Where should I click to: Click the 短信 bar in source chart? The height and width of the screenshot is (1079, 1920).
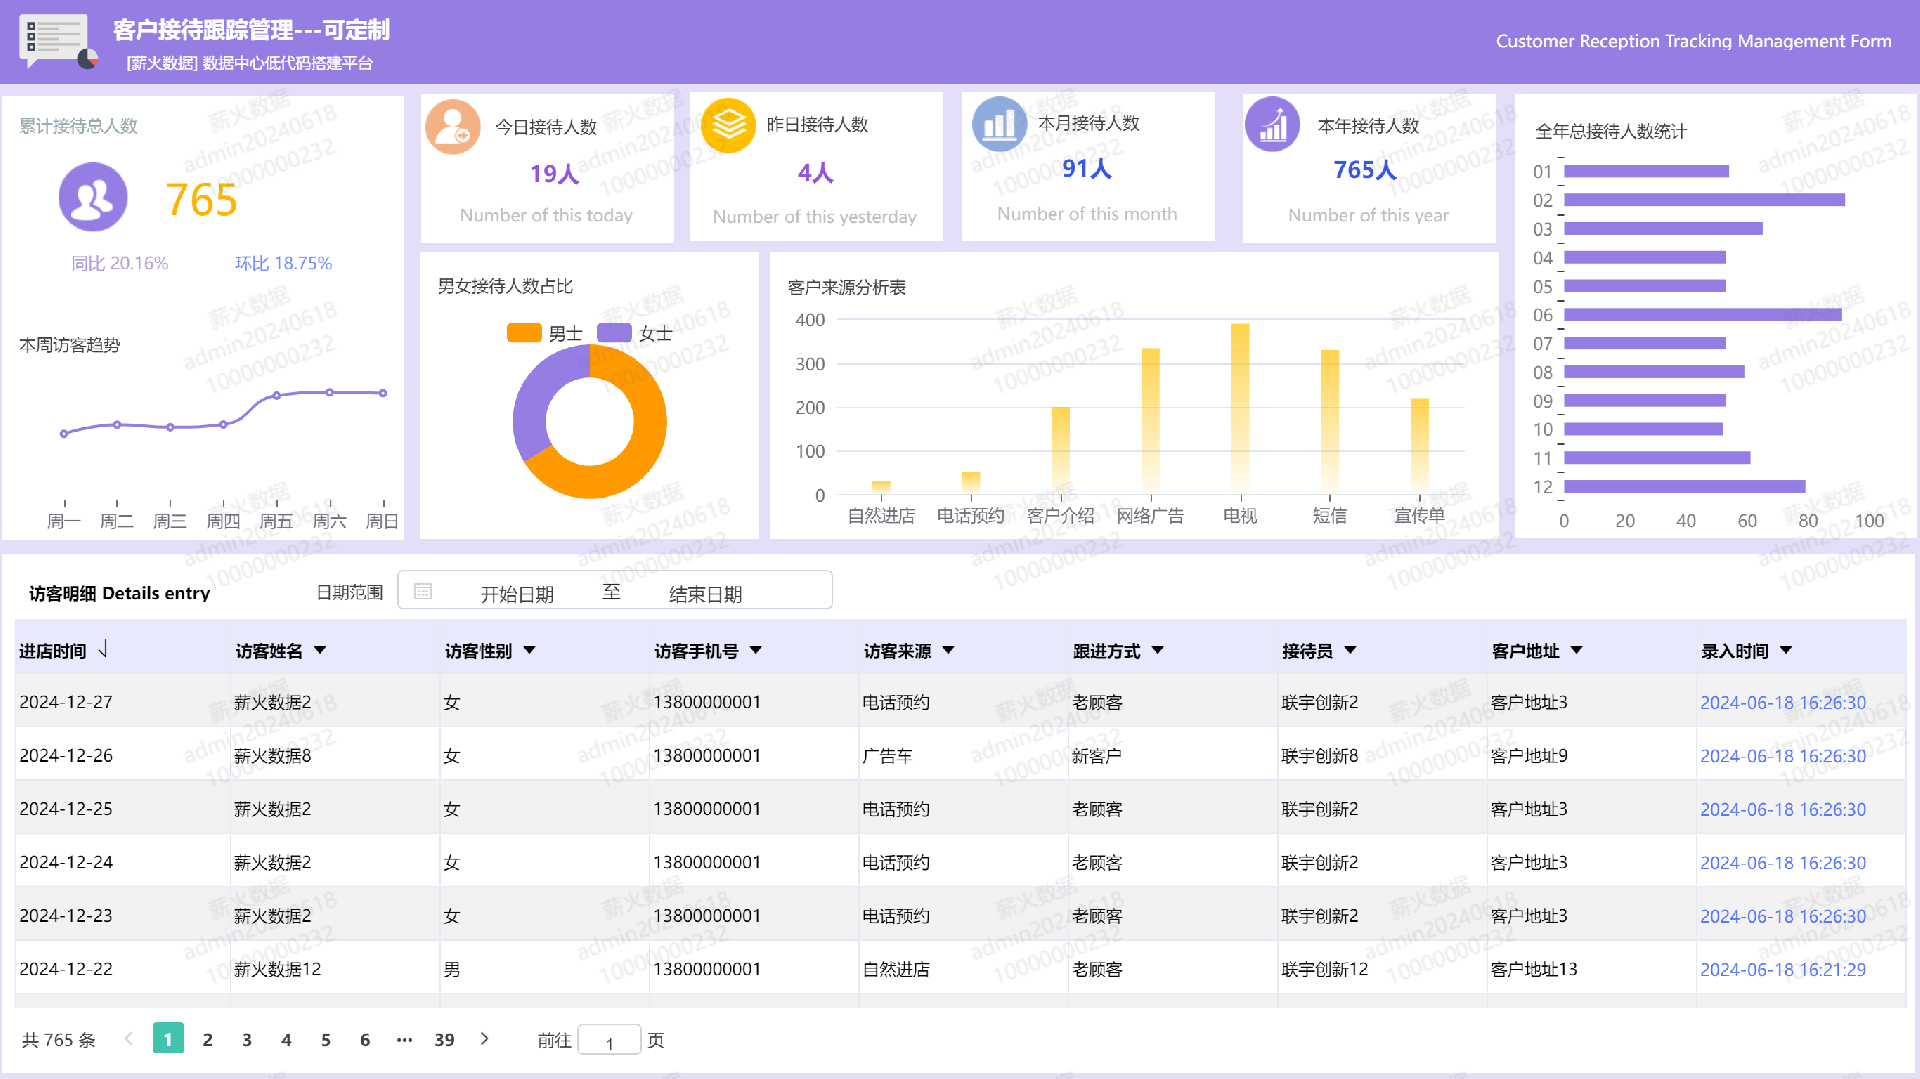coord(1330,422)
